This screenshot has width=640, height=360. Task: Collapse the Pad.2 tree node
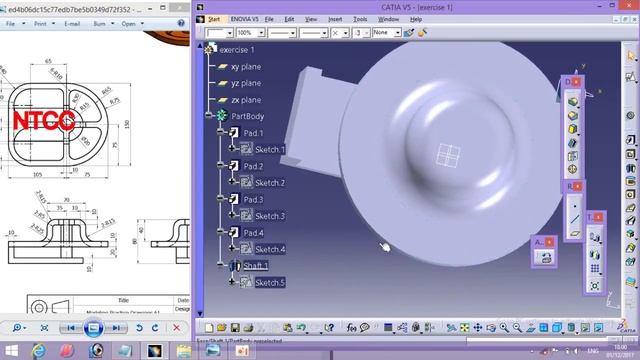pos(220,165)
